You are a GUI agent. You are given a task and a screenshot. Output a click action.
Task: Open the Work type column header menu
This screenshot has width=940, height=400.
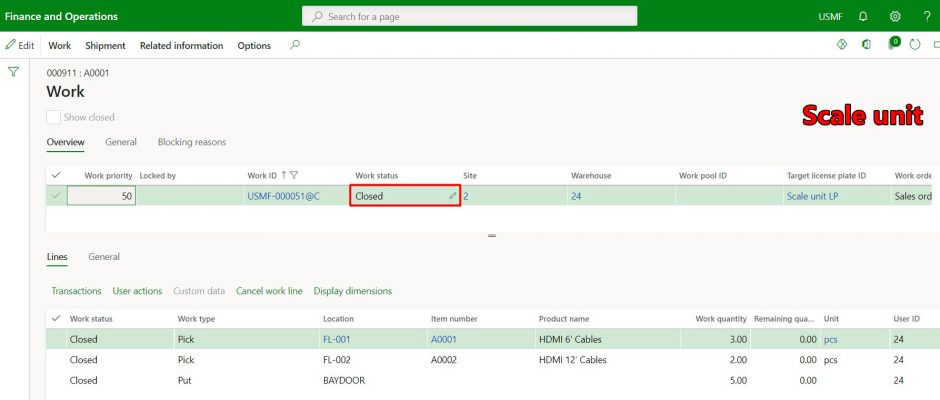196,319
